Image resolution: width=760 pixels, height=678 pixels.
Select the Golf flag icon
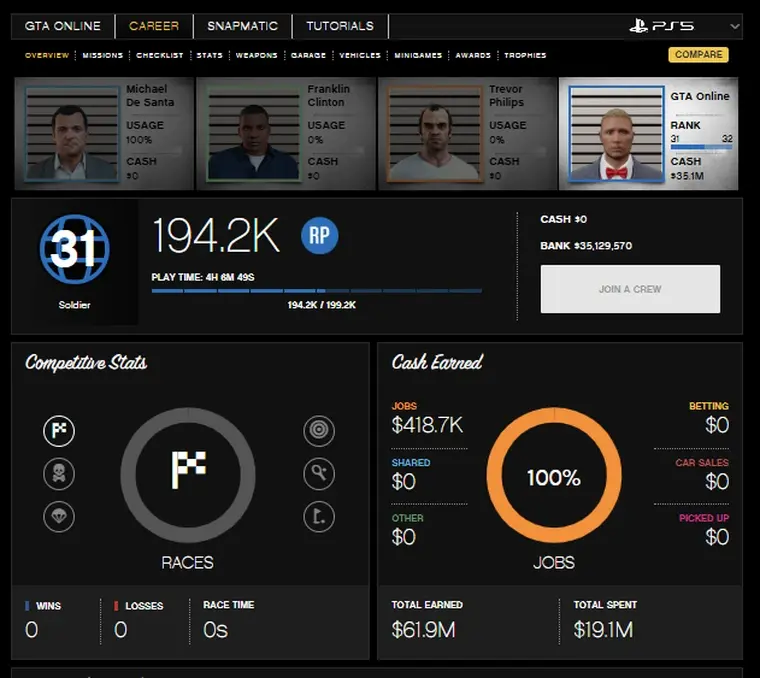pyautogui.click(x=319, y=516)
